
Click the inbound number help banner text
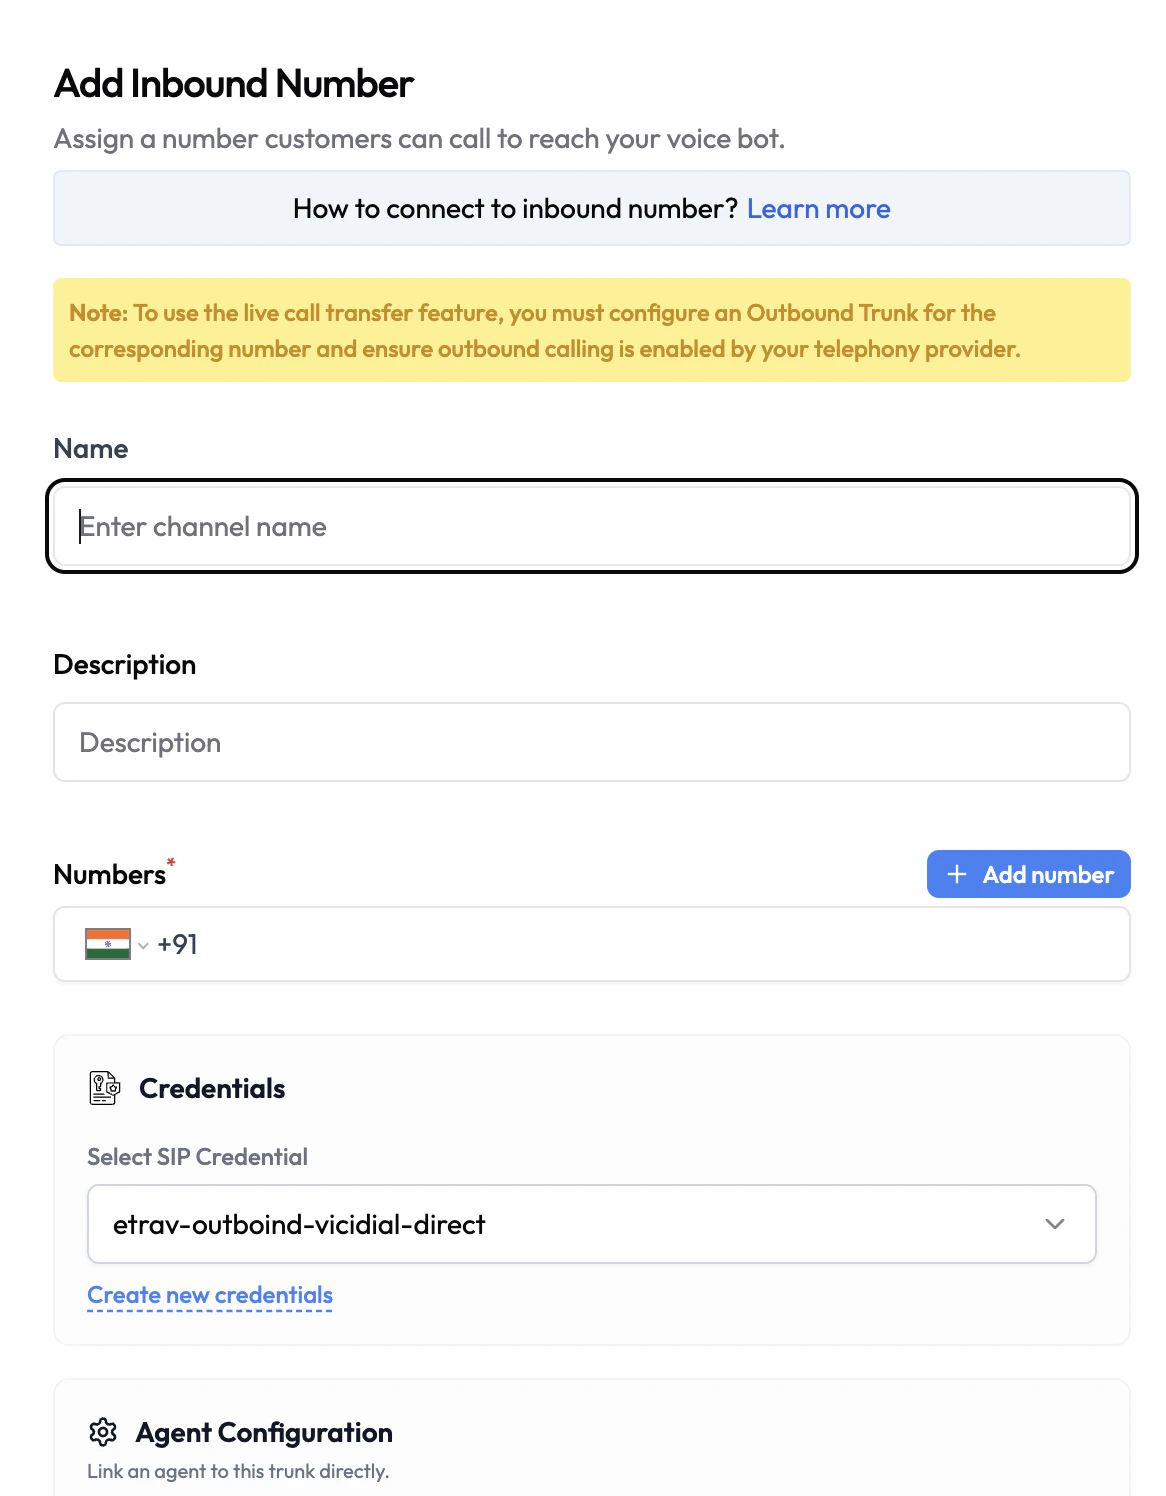(514, 209)
